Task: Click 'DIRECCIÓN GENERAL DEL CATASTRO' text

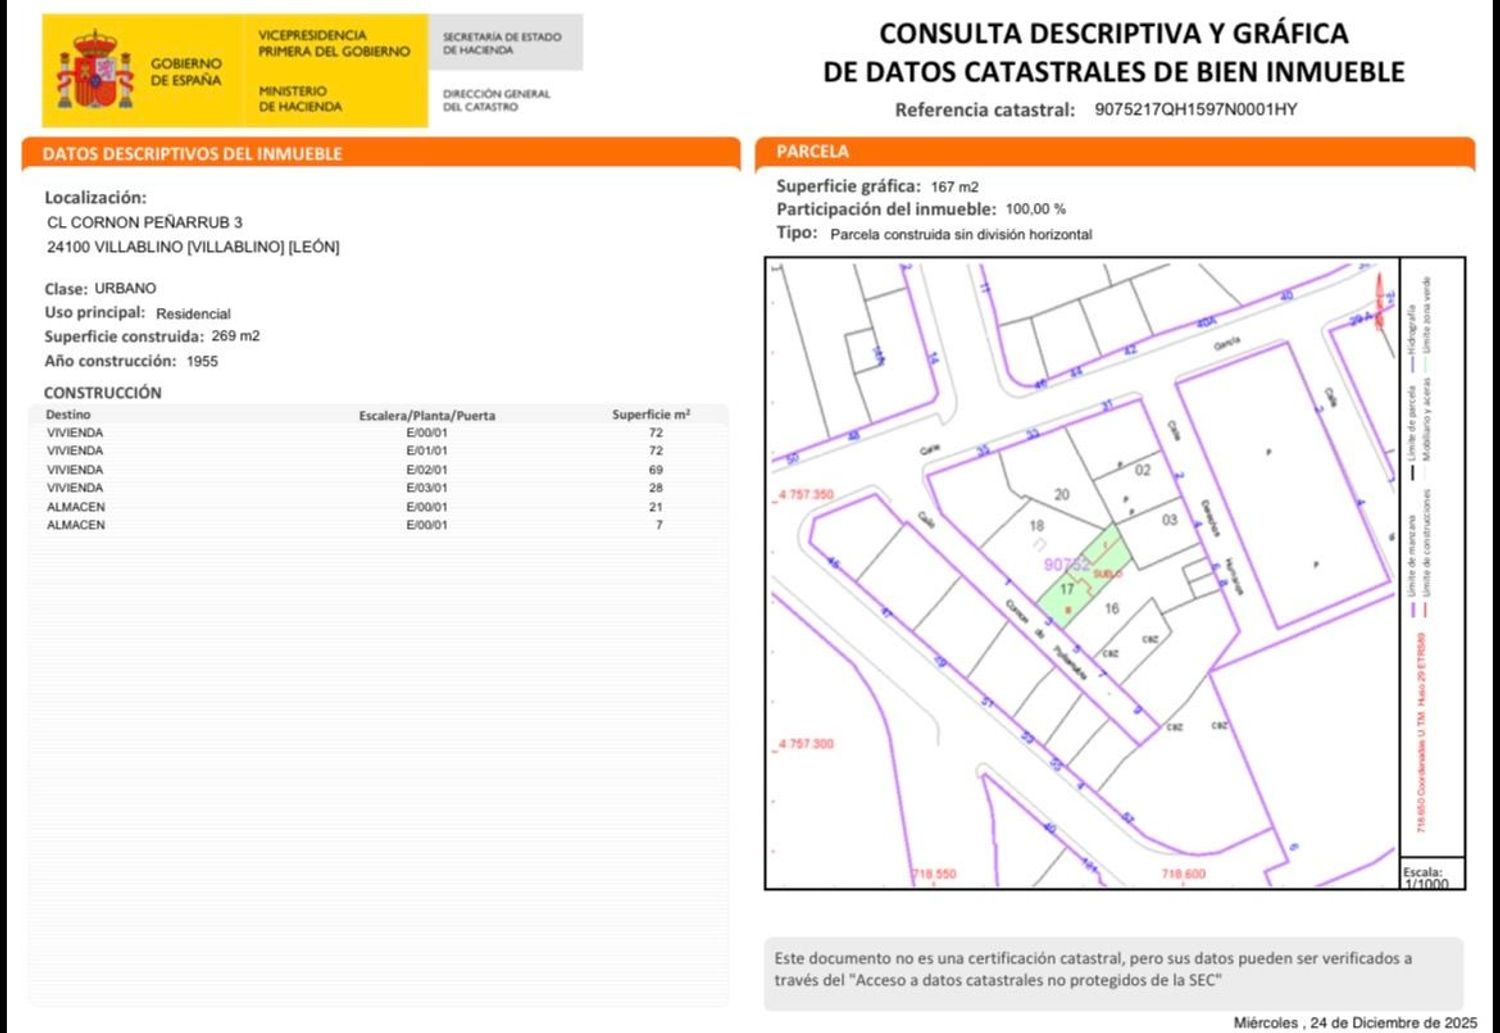Action: point(496,100)
